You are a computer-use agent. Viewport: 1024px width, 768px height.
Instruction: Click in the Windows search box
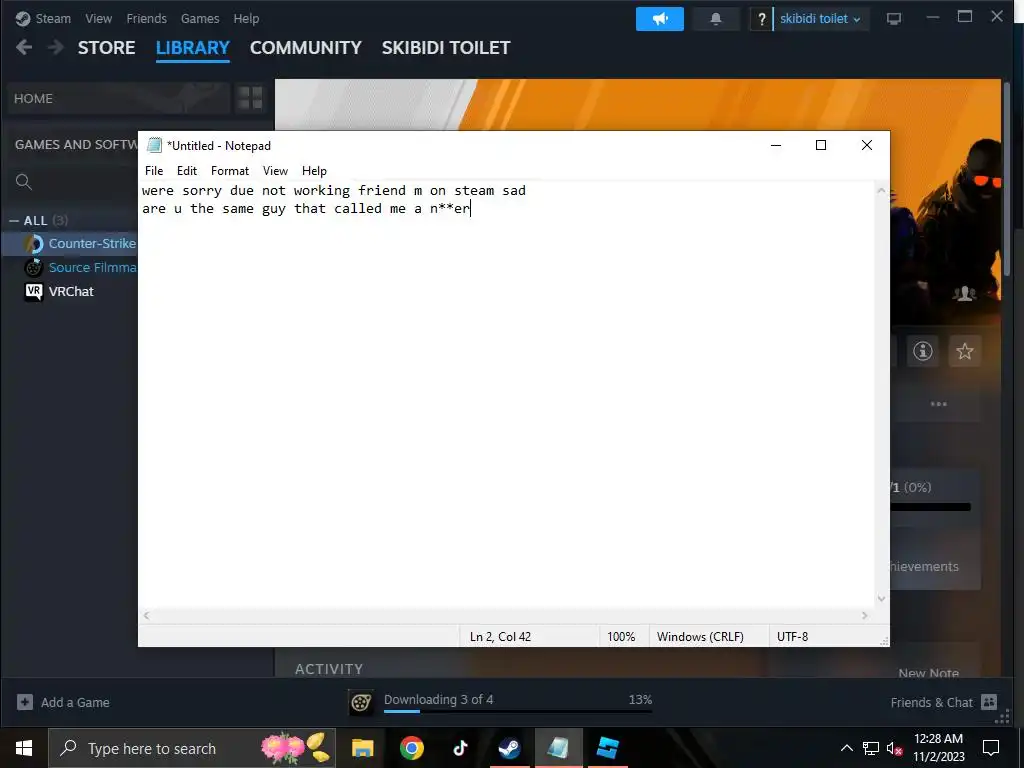click(x=192, y=748)
